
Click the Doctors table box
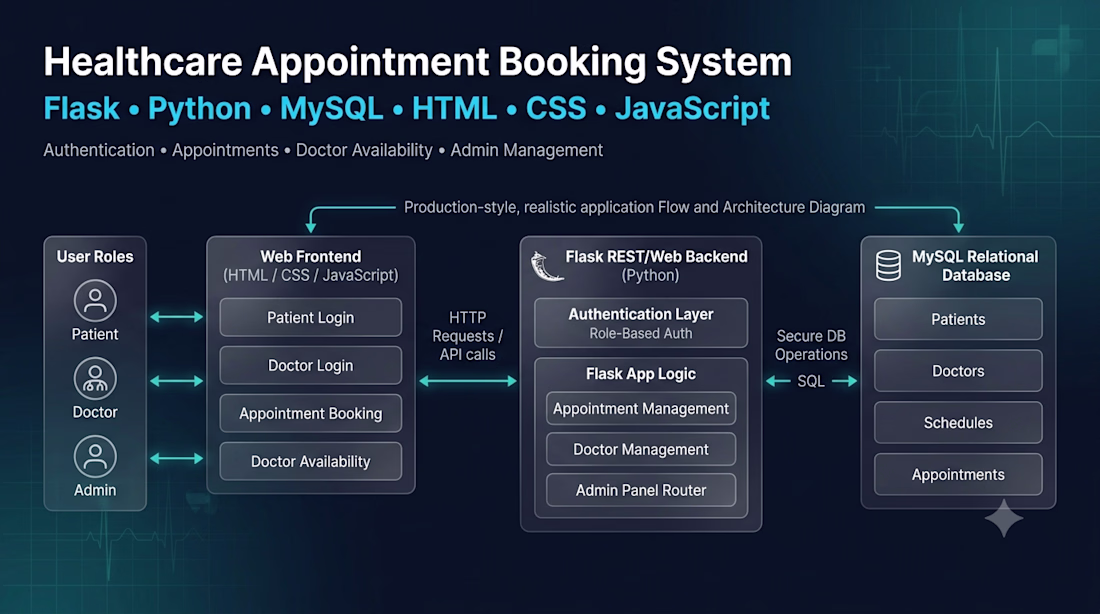[958, 371]
